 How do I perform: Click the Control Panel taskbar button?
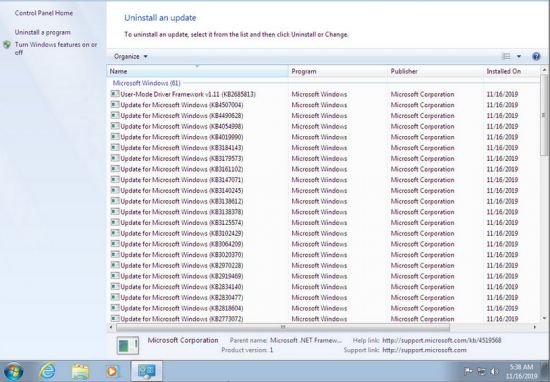tap(147, 371)
